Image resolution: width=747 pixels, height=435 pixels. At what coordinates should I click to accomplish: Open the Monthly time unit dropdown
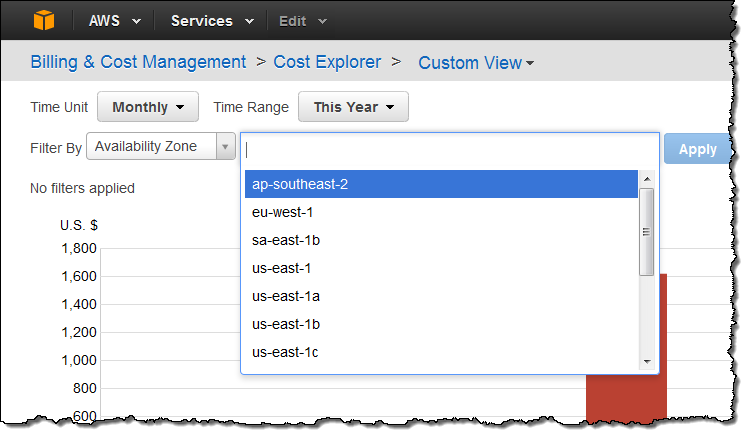point(149,107)
